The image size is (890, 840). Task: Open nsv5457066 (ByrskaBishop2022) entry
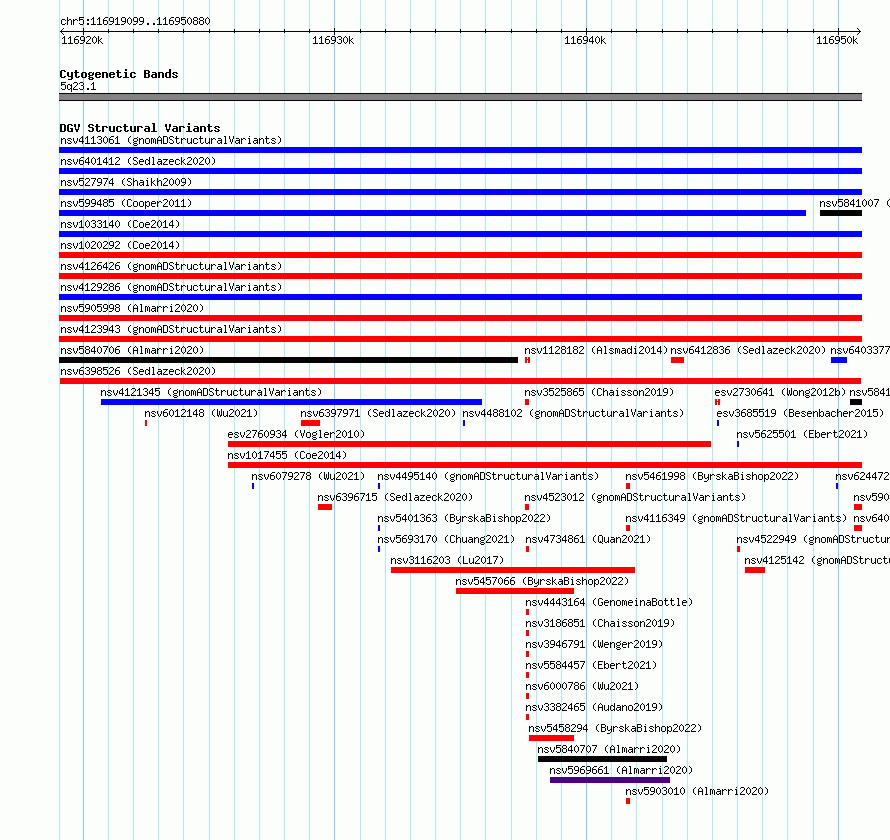[542, 581]
